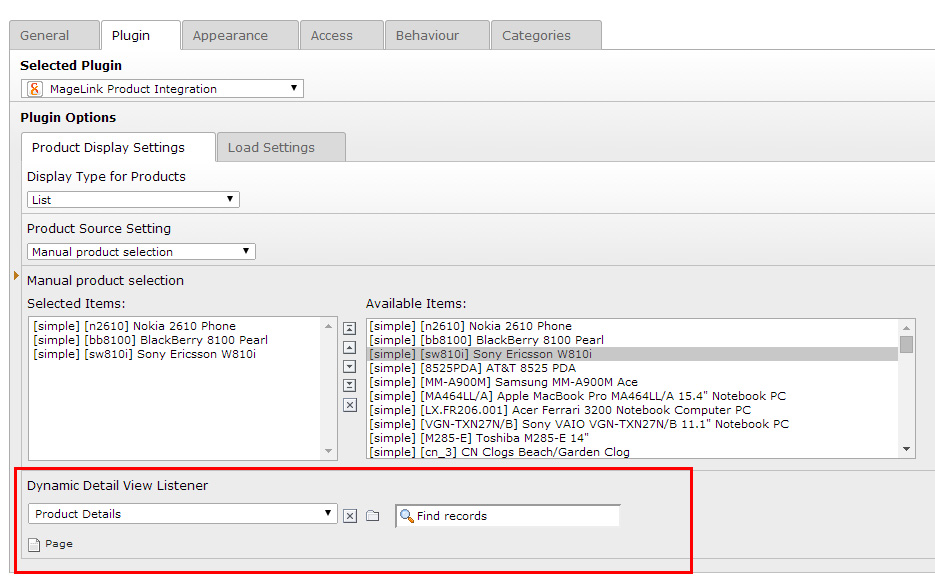Open the Appearance tab
Viewport: 935px width, 585px height.
click(x=230, y=35)
